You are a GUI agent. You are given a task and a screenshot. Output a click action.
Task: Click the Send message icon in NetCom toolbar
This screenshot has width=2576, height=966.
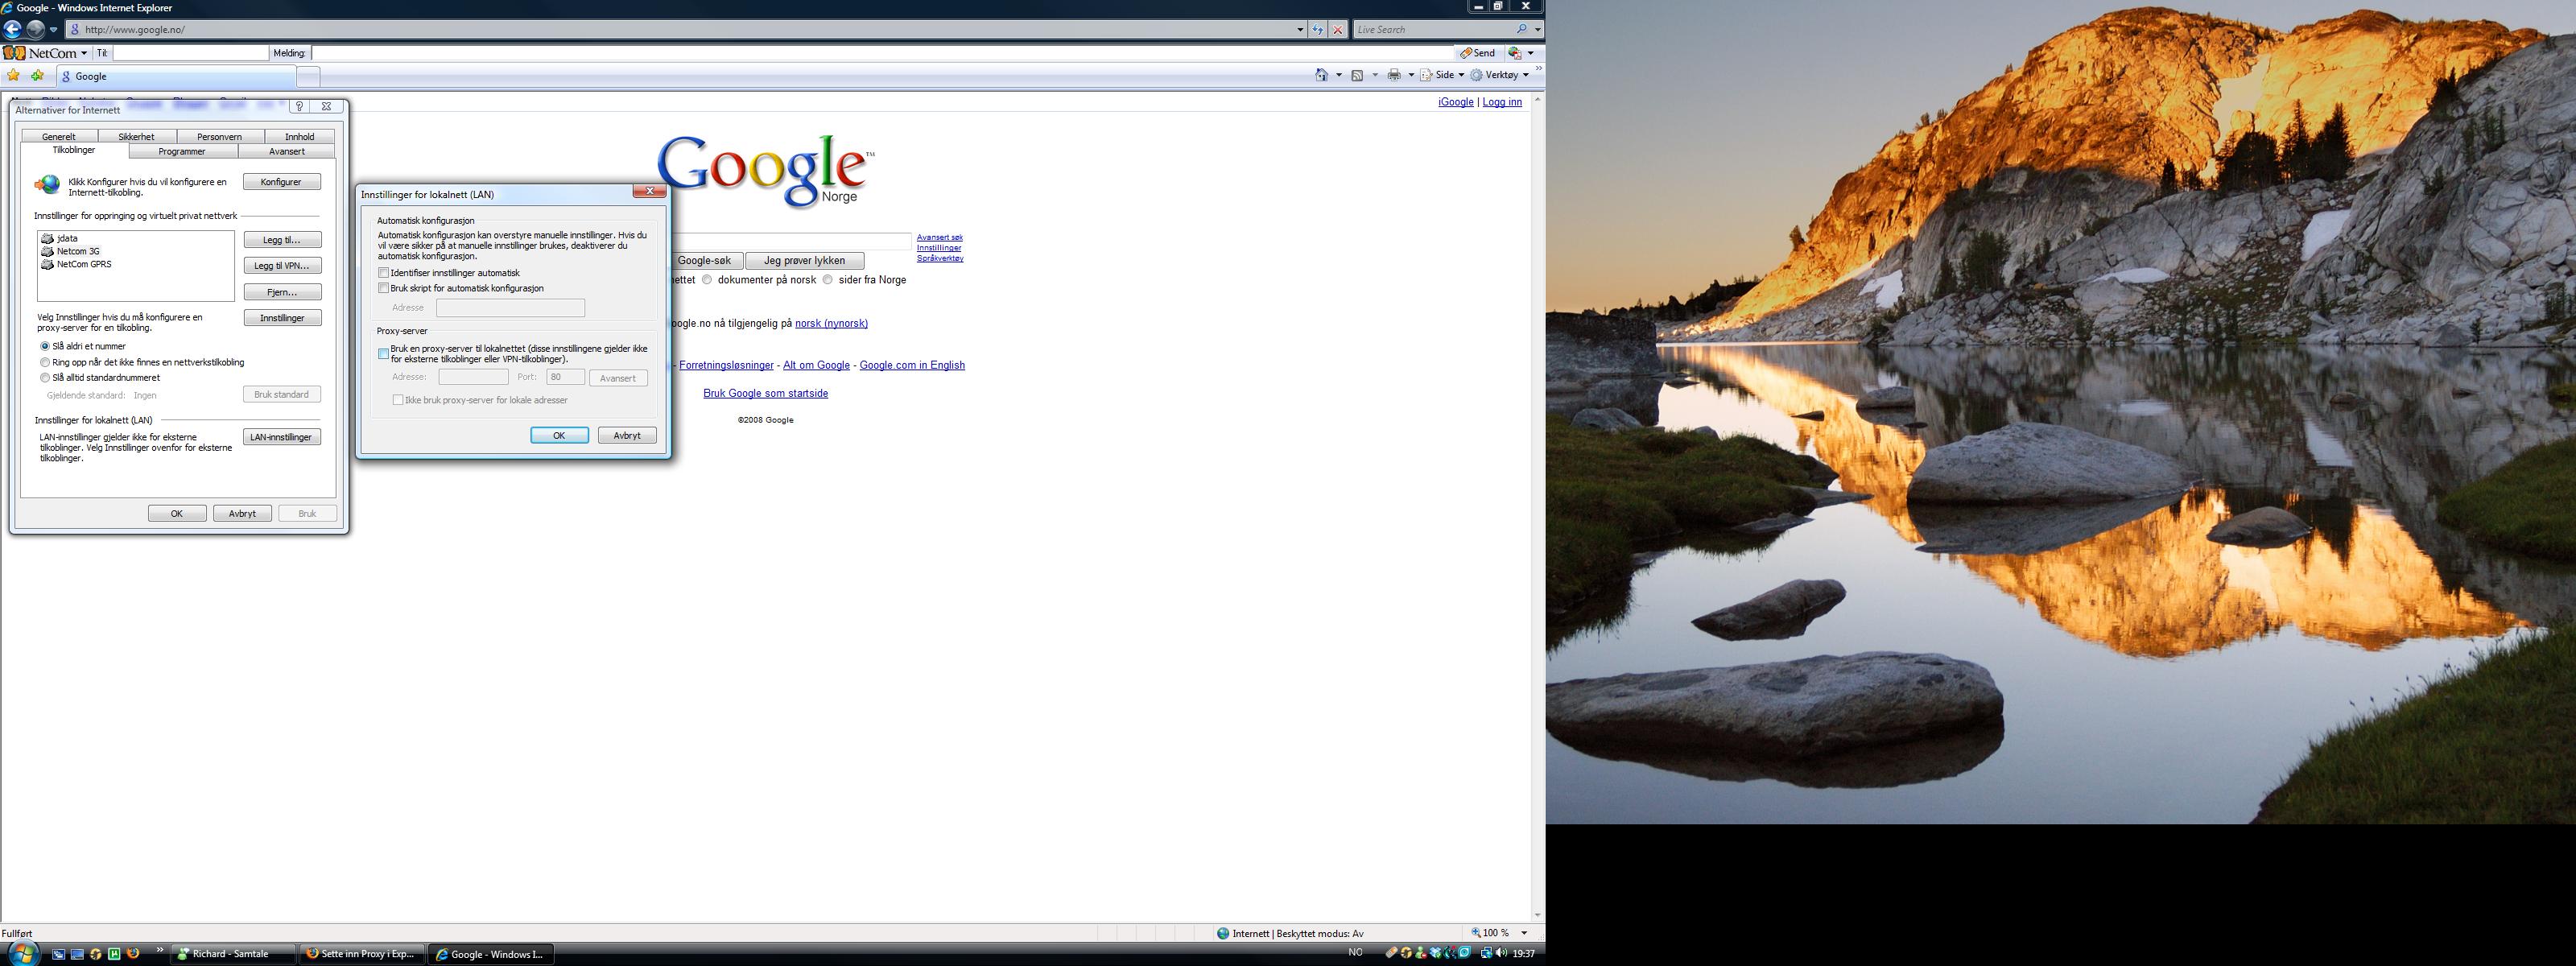(x=1466, y=53)
